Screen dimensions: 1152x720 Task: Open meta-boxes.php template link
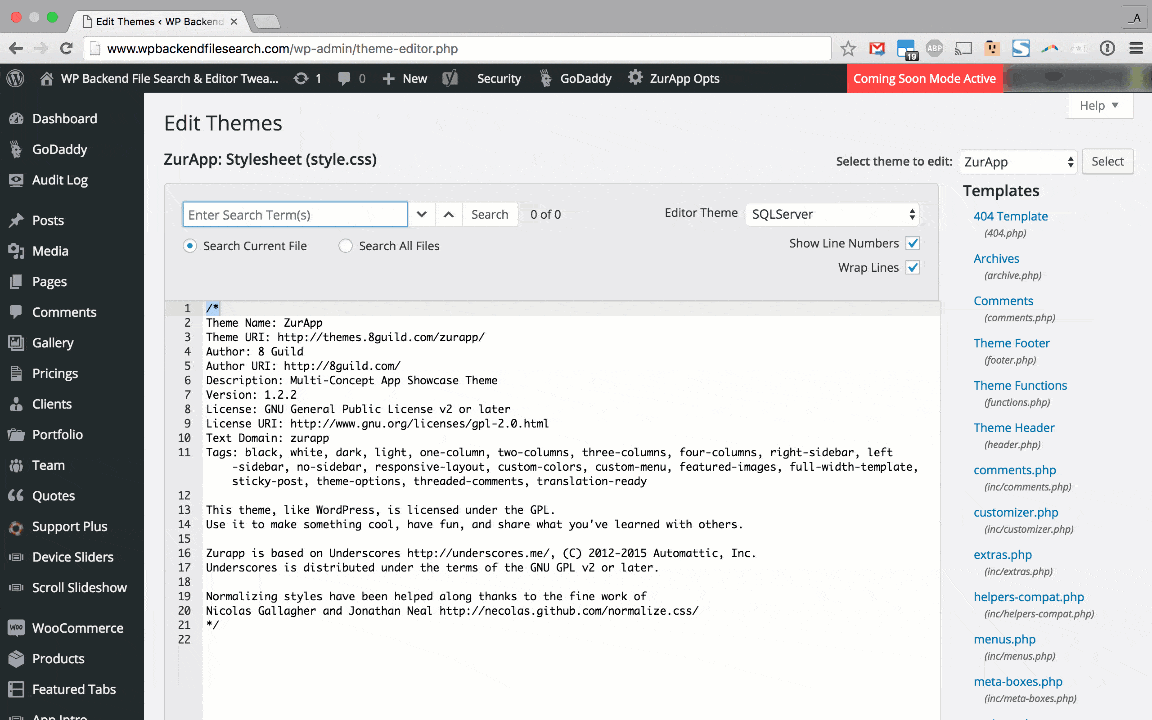point(1018,682)
